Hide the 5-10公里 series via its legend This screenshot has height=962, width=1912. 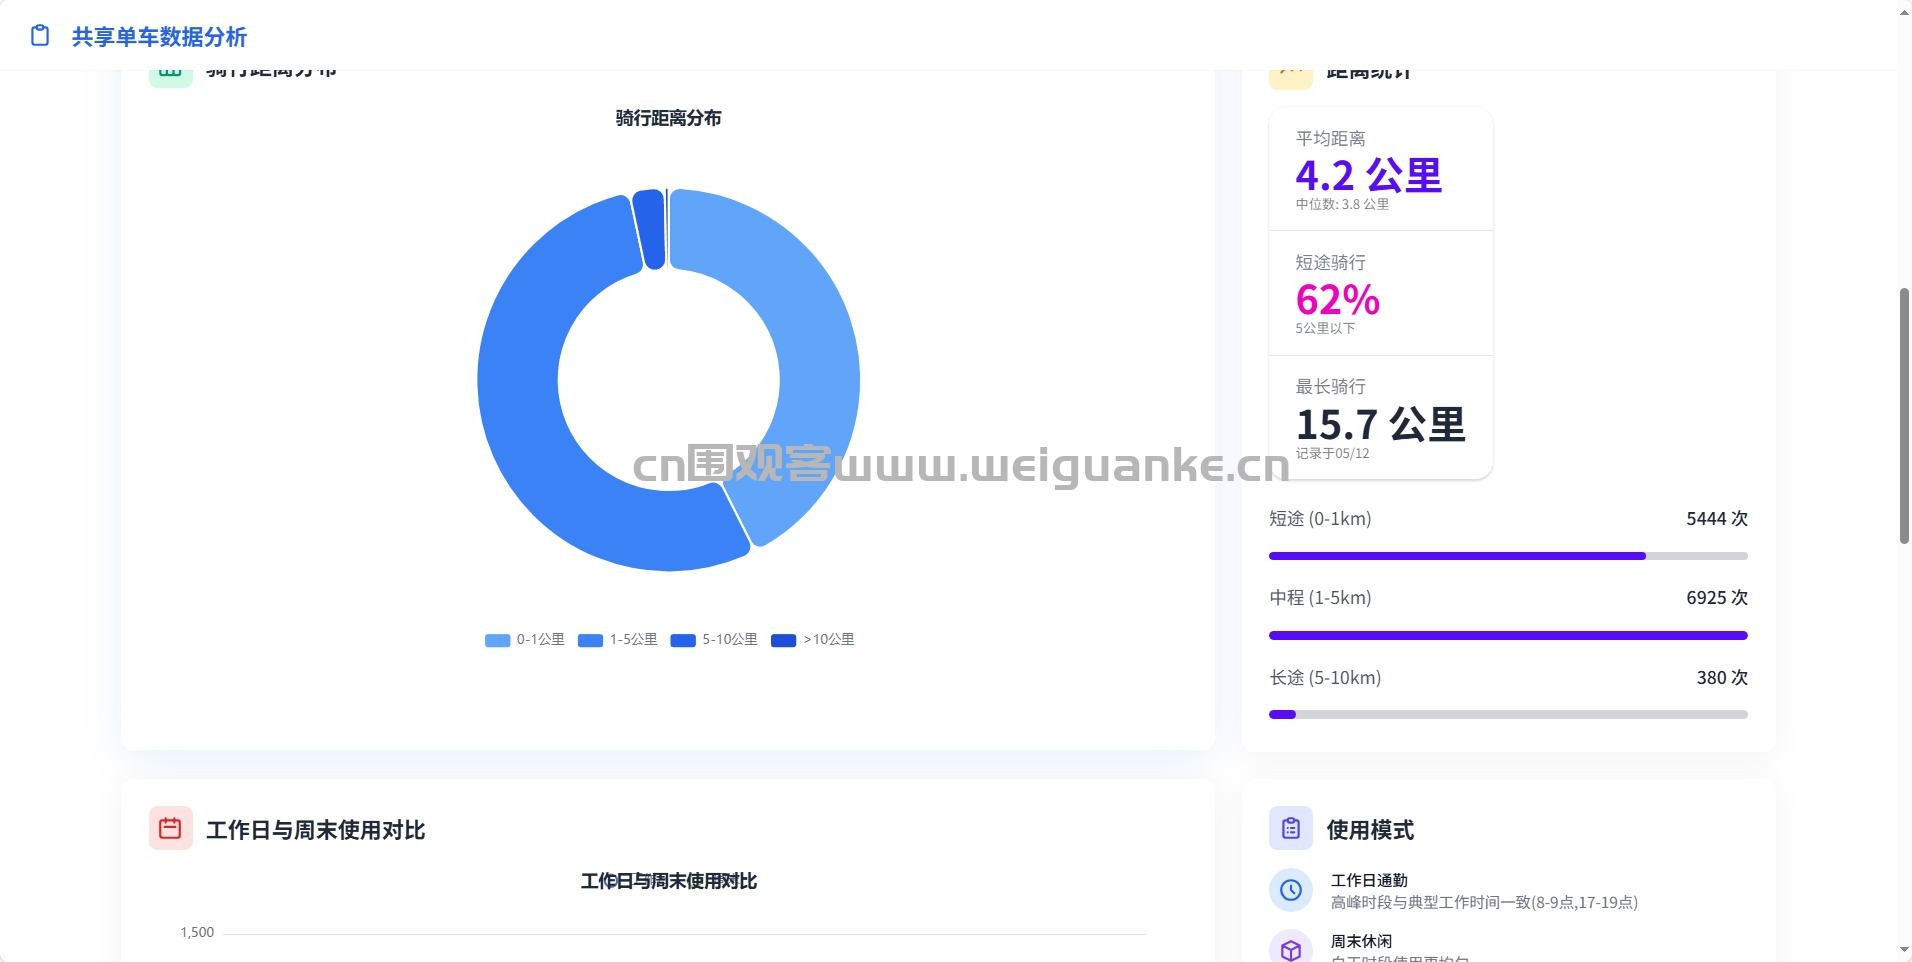pyautogui.click(x=714, y=640)
